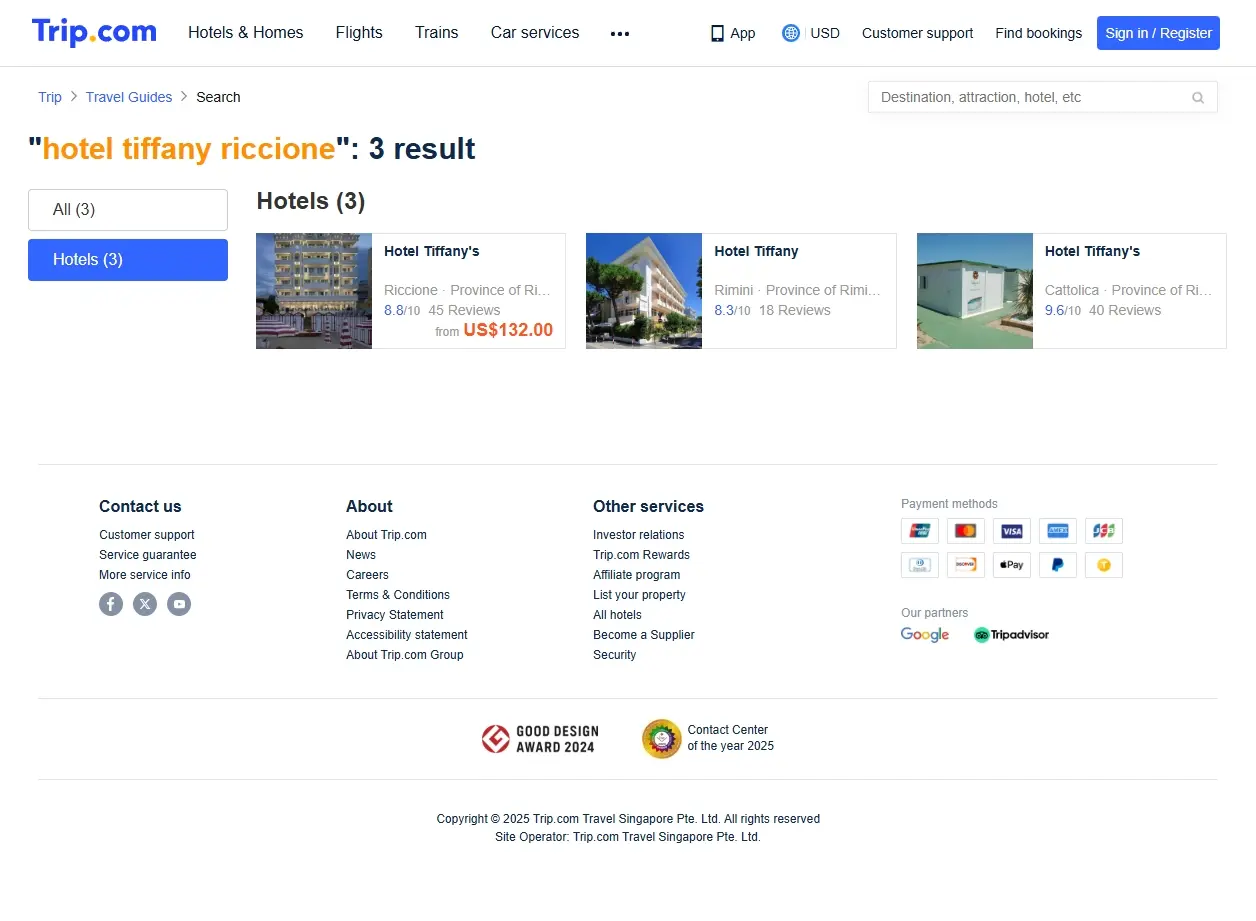This screenshot has width=1256, height=921.
Task: Open Hotel Tiffany's Riccione thumbnail
Action: pyautogui.click(x=314, y=291)
